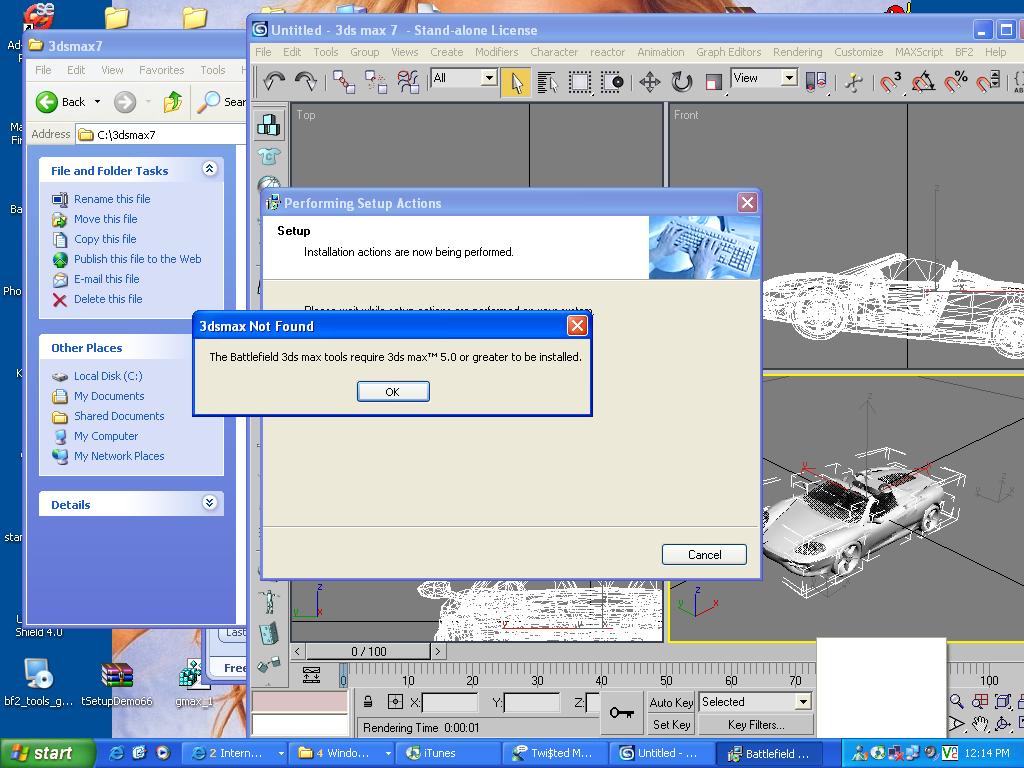Viewport: 1024px width, 768px height.
Task: Open the BF2 menu in 3ds max
Action: point(964,52)
